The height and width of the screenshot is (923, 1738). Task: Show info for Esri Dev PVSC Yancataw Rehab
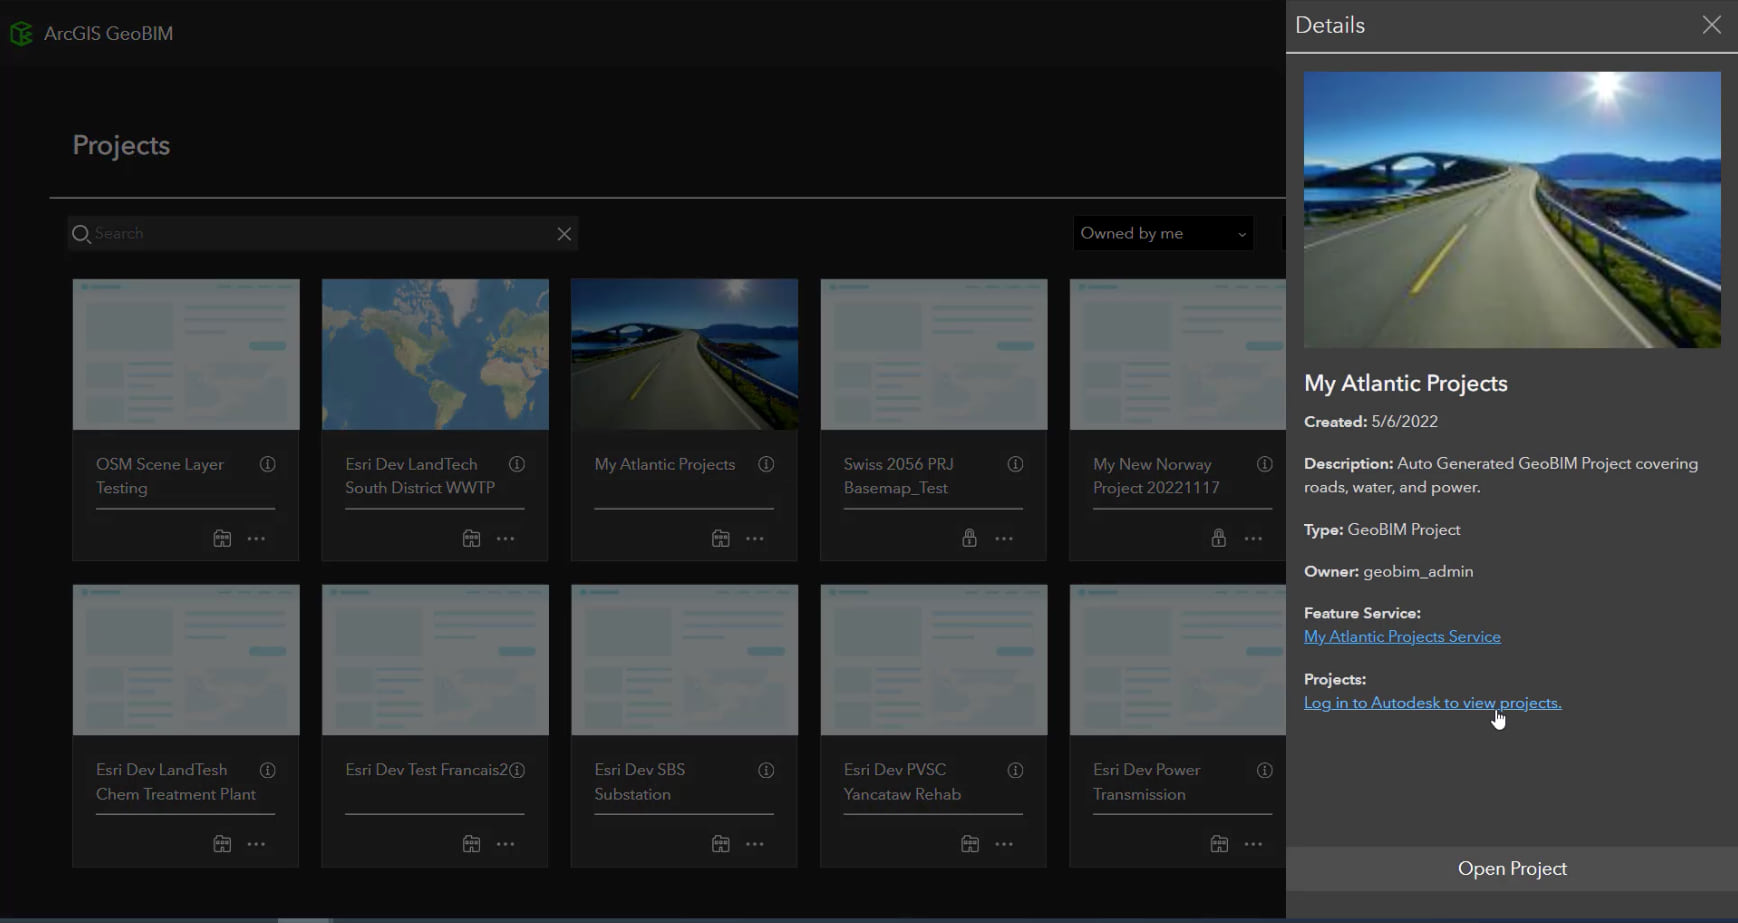1015,770
